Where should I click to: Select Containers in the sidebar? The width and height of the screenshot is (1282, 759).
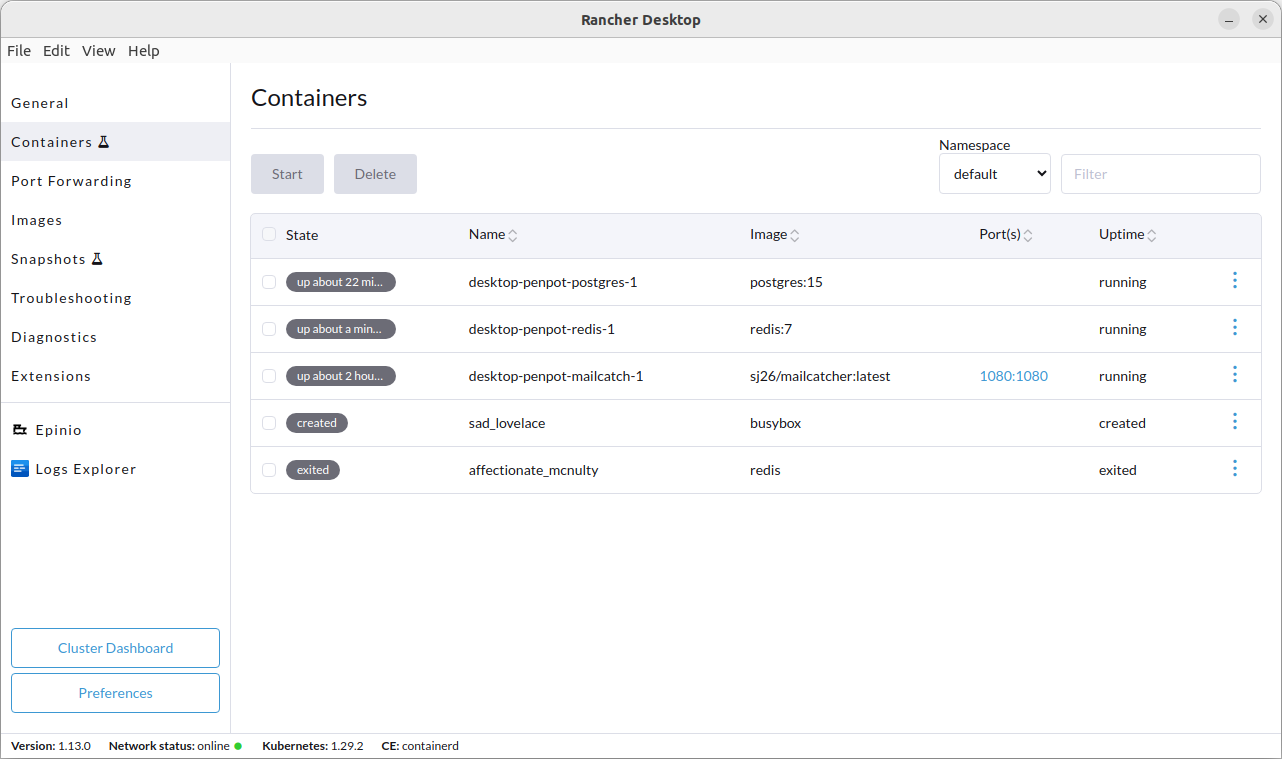(x=115, y=142)
